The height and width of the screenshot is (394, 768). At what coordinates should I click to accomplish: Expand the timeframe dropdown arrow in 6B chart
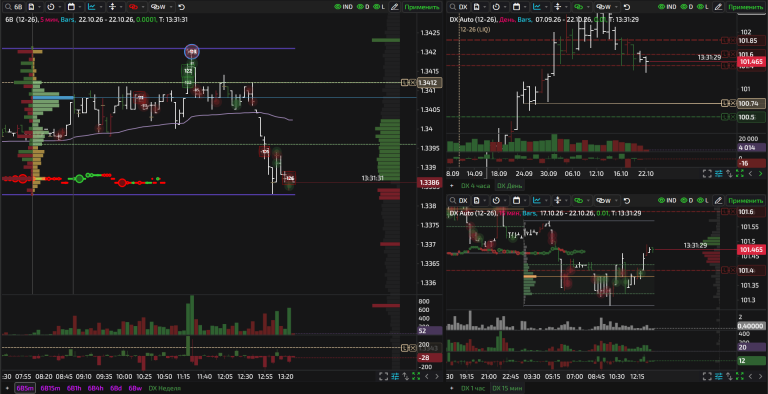59,7
